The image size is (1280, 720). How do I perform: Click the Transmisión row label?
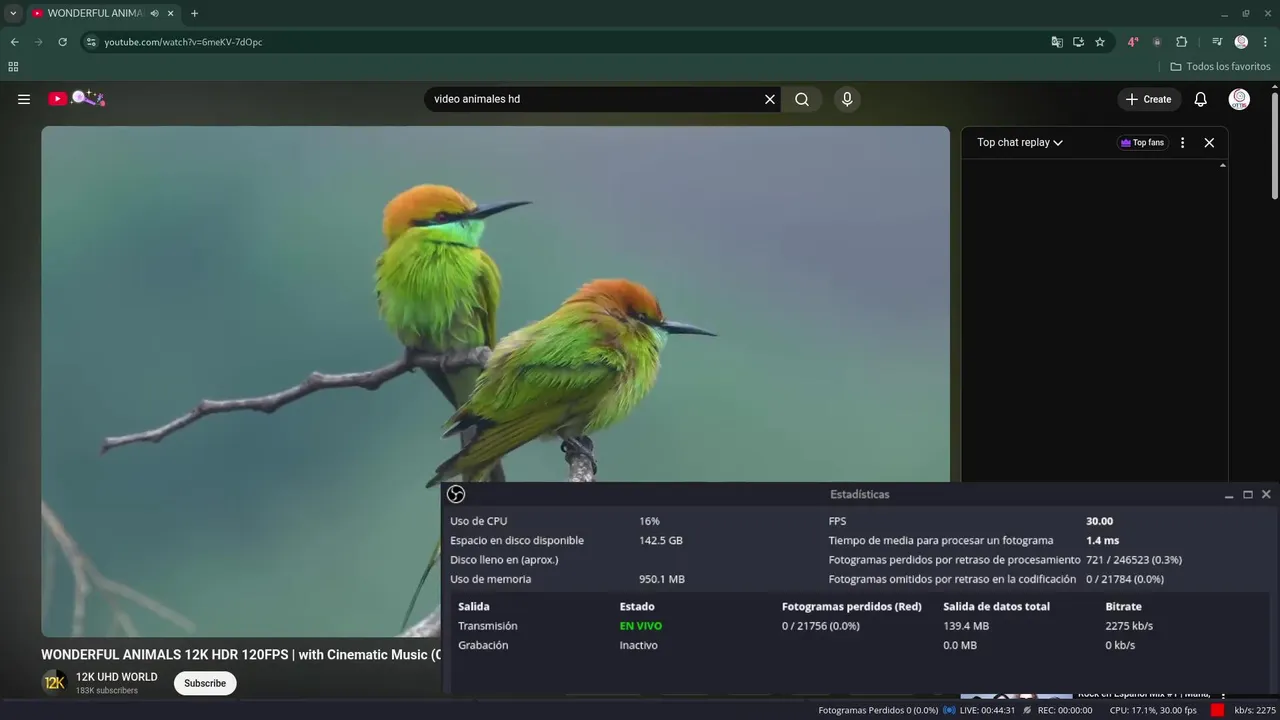point(488,626)
